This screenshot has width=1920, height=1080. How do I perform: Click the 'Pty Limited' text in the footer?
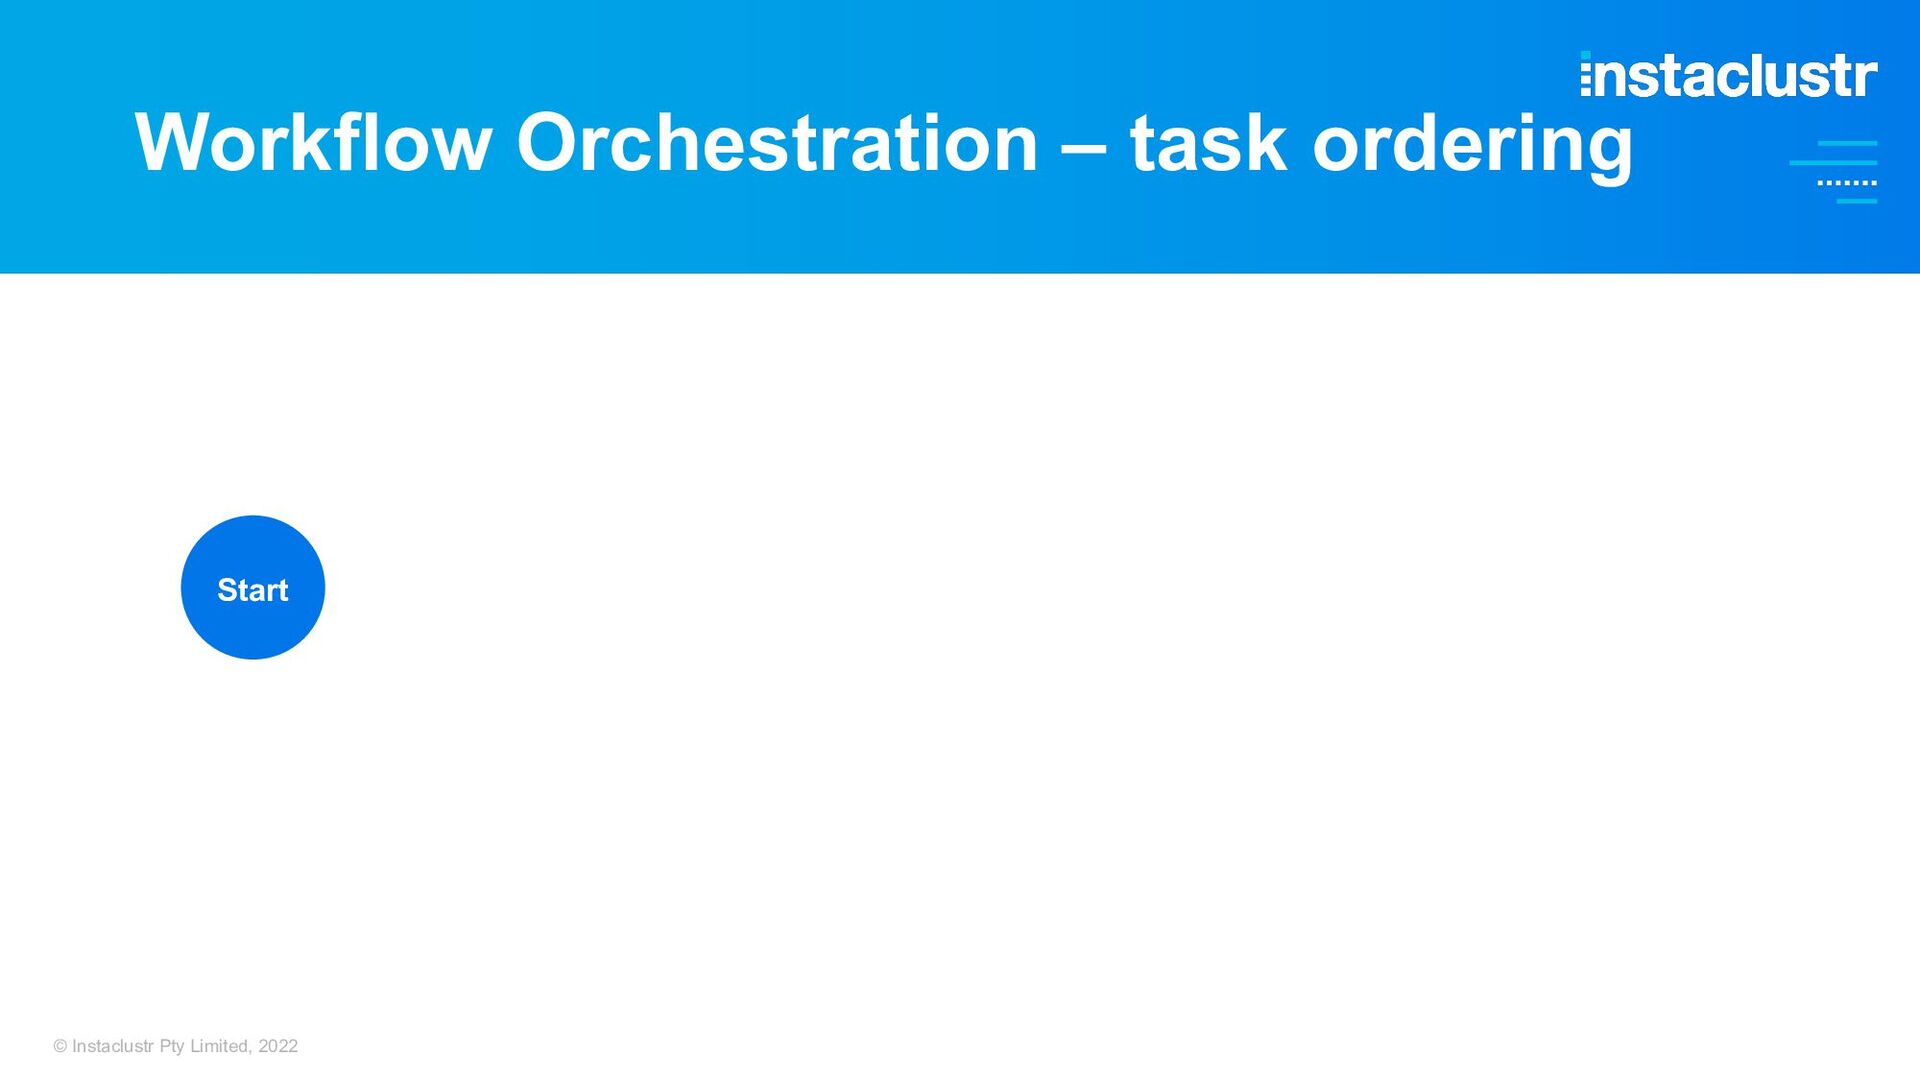point(204,1046)
